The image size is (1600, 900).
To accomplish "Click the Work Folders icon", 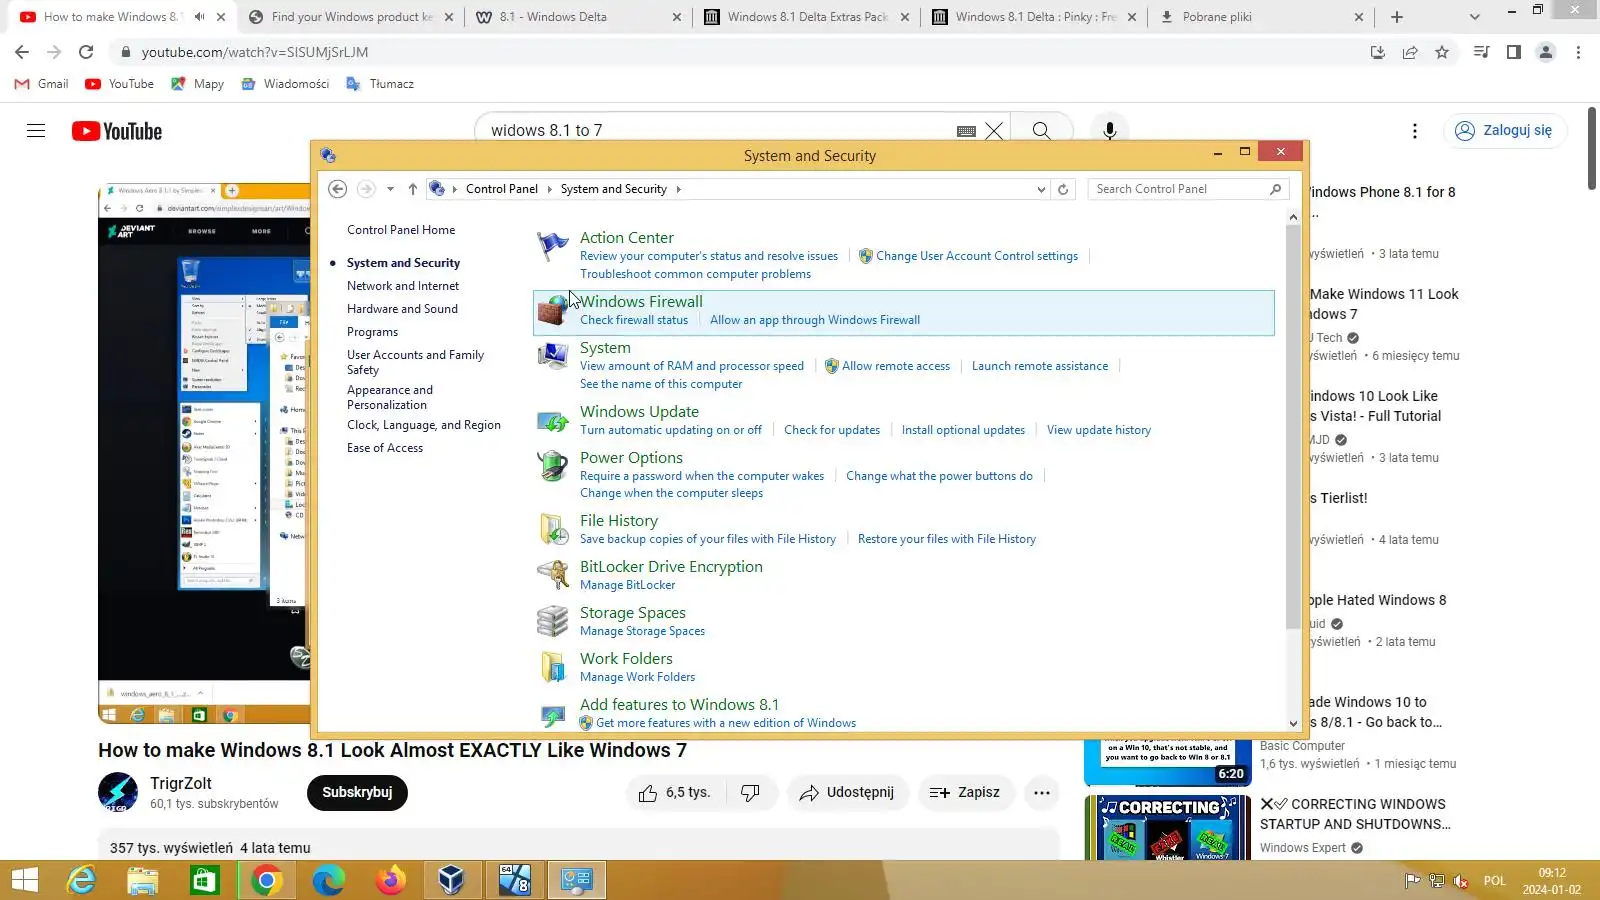I will coord(552,667).
